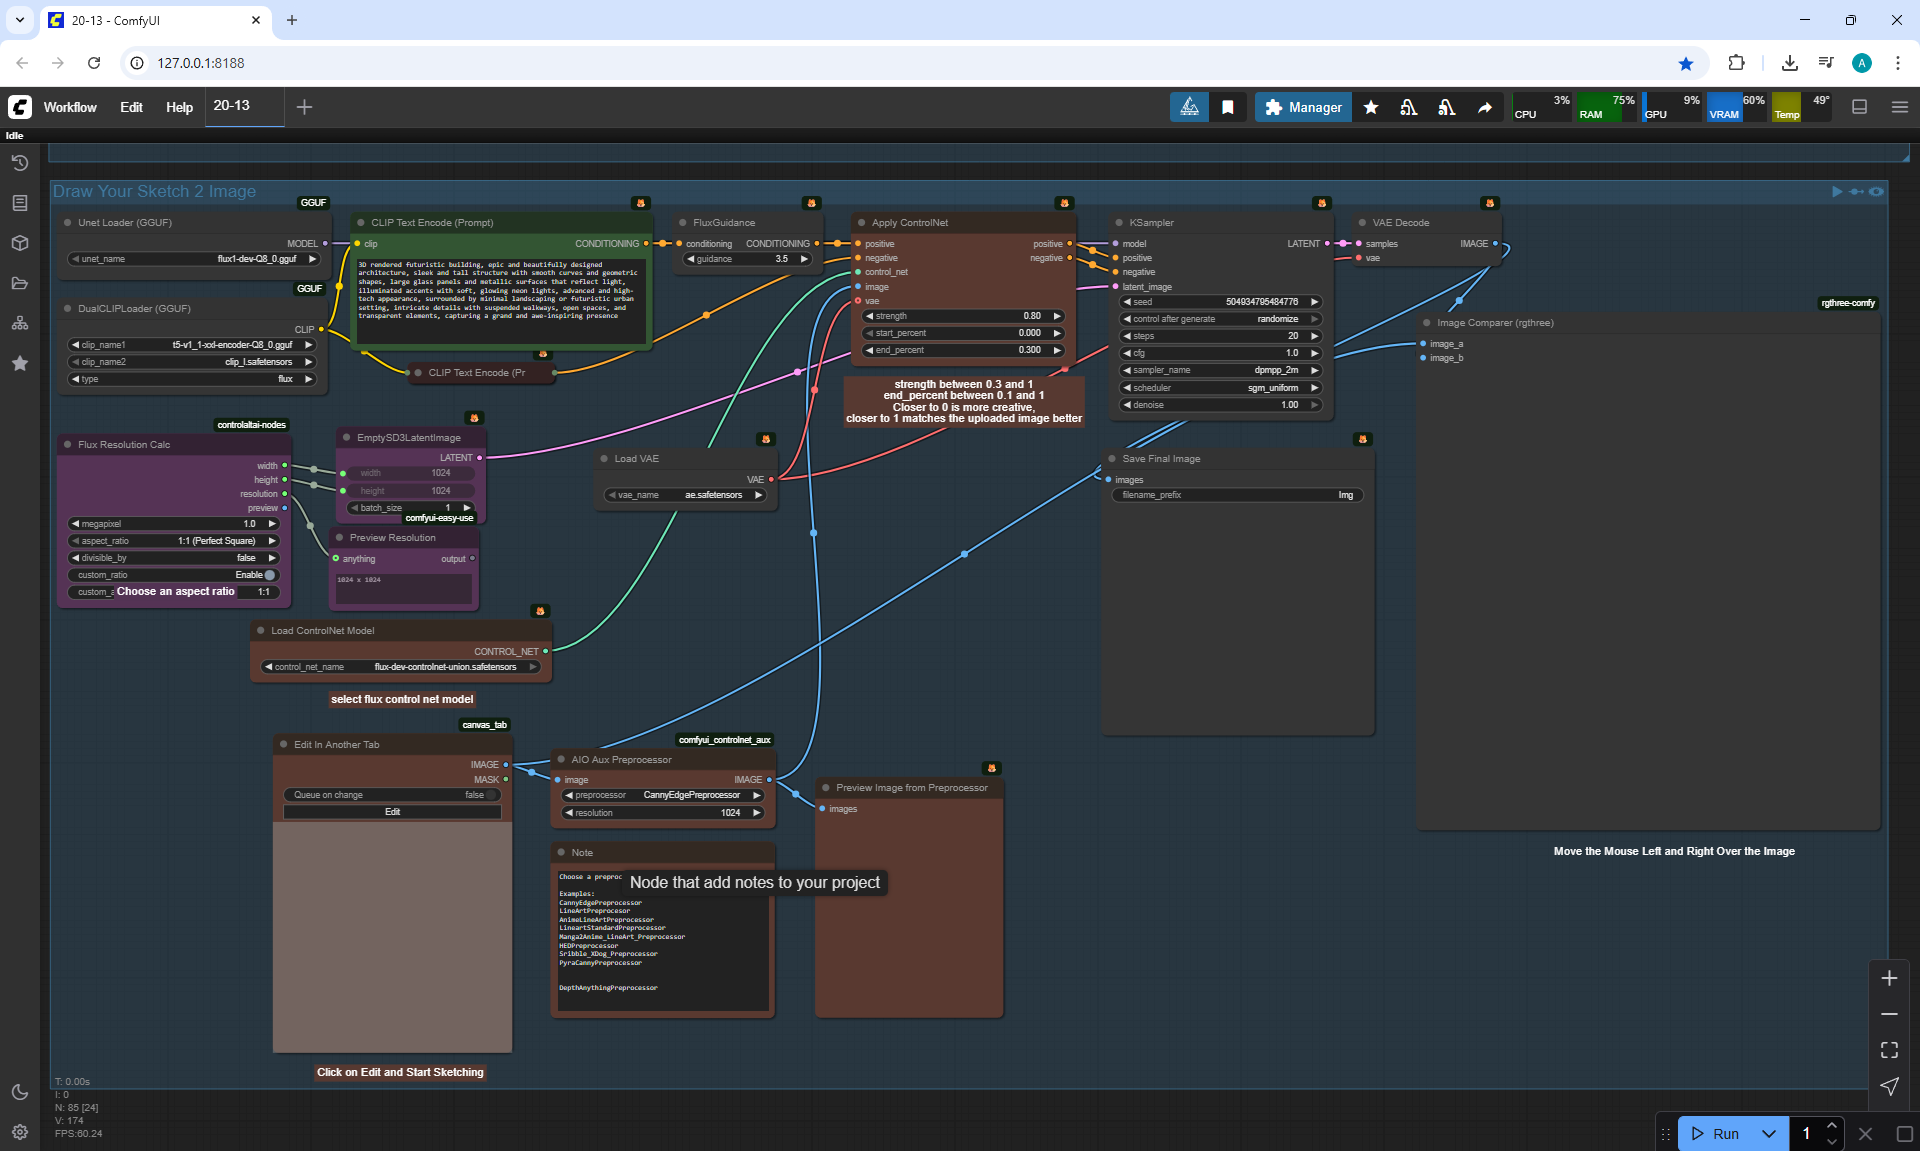Toggle the custom_ratio Enable switch
Image resolution: width=1920 pixels, height=1151 pixels.
[269, 575]
